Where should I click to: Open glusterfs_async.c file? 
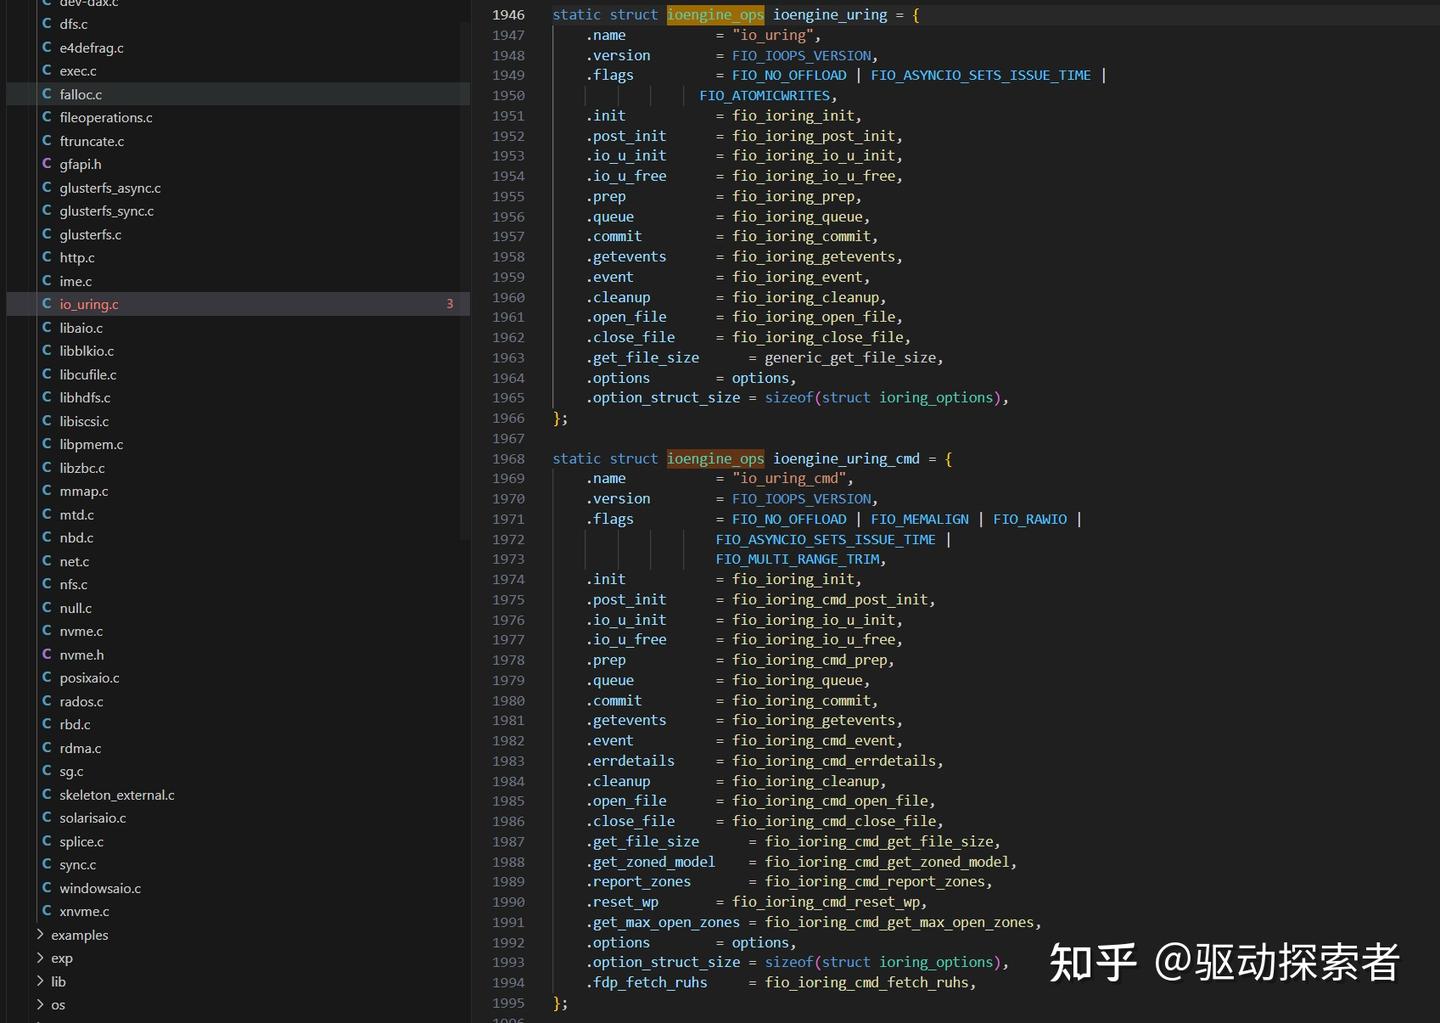tap(110, 188)
